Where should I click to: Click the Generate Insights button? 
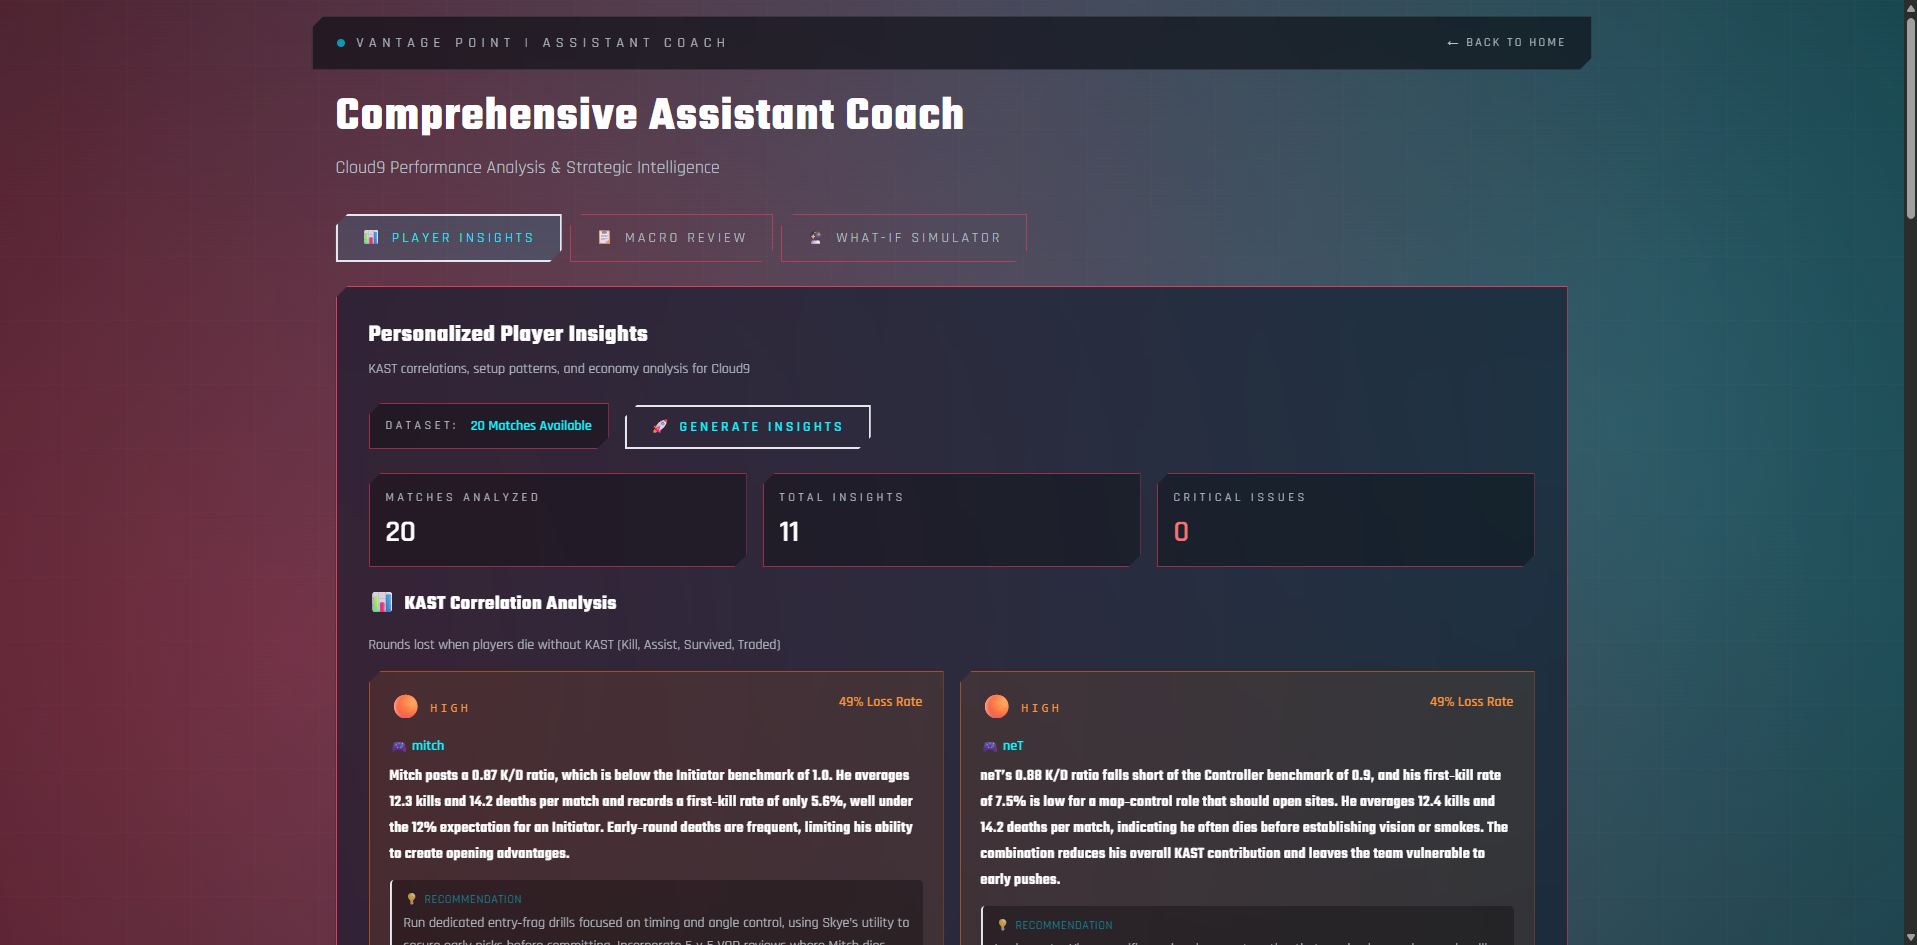point(748,427)
